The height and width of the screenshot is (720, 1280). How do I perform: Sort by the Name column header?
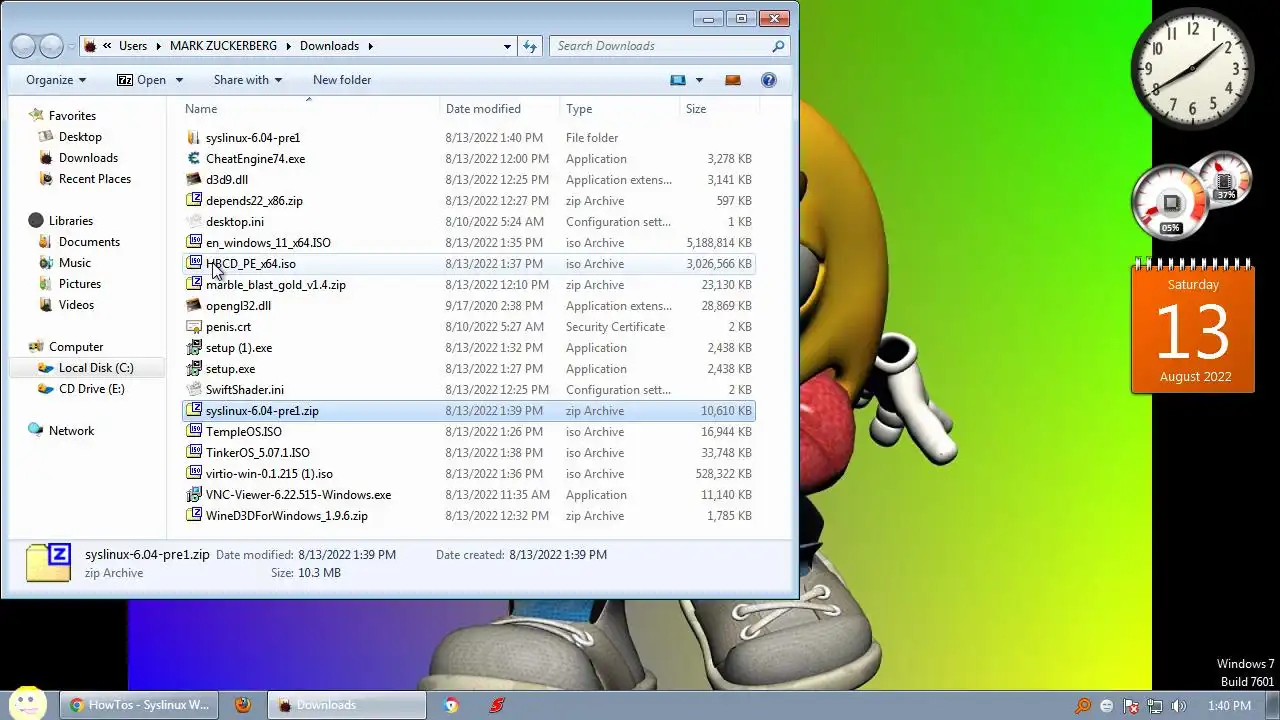310,109
